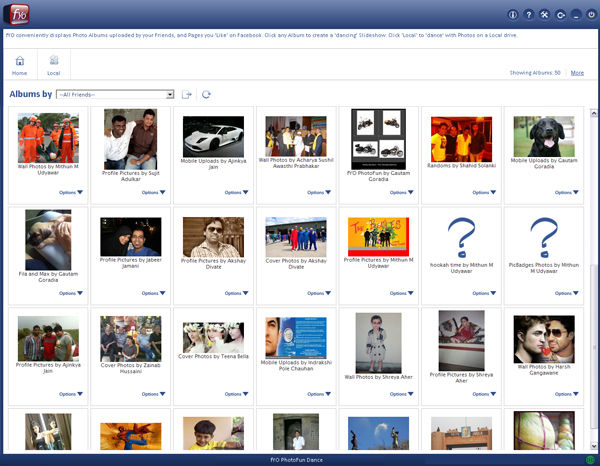Expand Options for hookah time album
The image size is (600, 466).
click(x=484, y=293)
